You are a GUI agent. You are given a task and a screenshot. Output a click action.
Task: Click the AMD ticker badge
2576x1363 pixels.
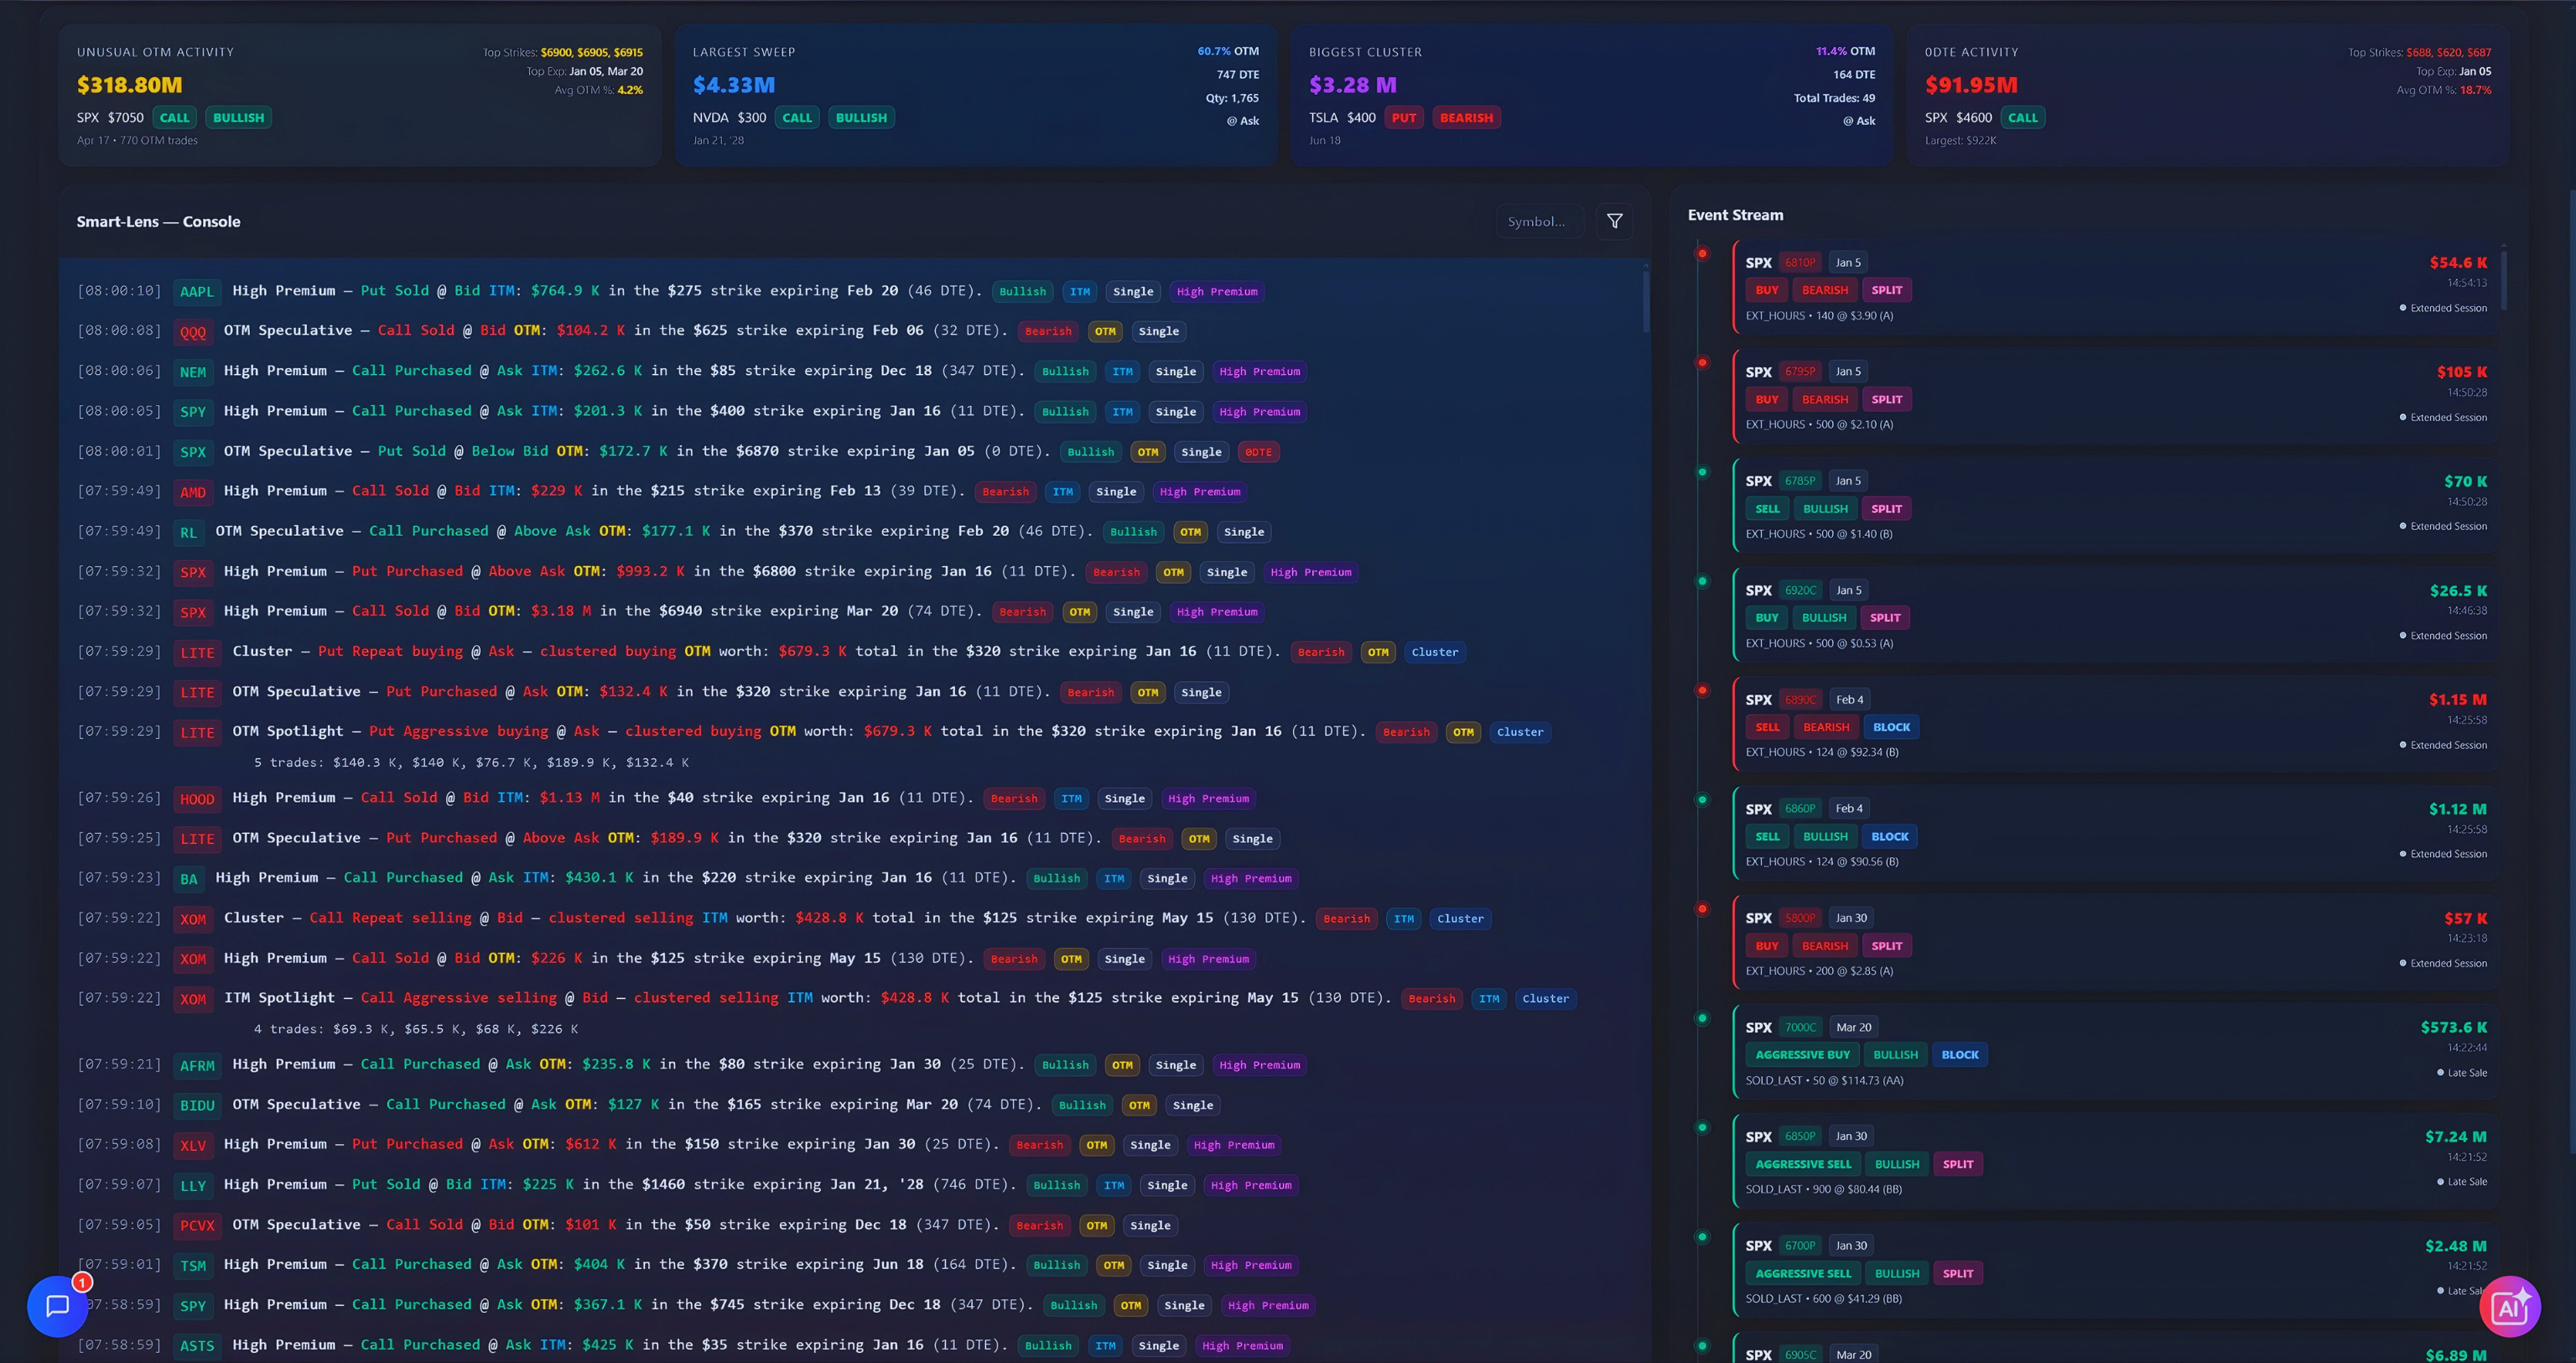click(193, 491)
